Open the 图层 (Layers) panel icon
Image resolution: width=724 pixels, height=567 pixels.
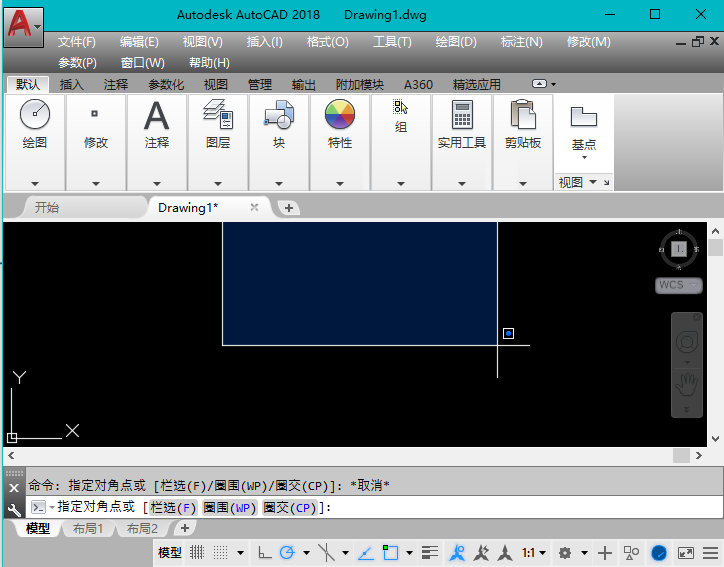218,116
